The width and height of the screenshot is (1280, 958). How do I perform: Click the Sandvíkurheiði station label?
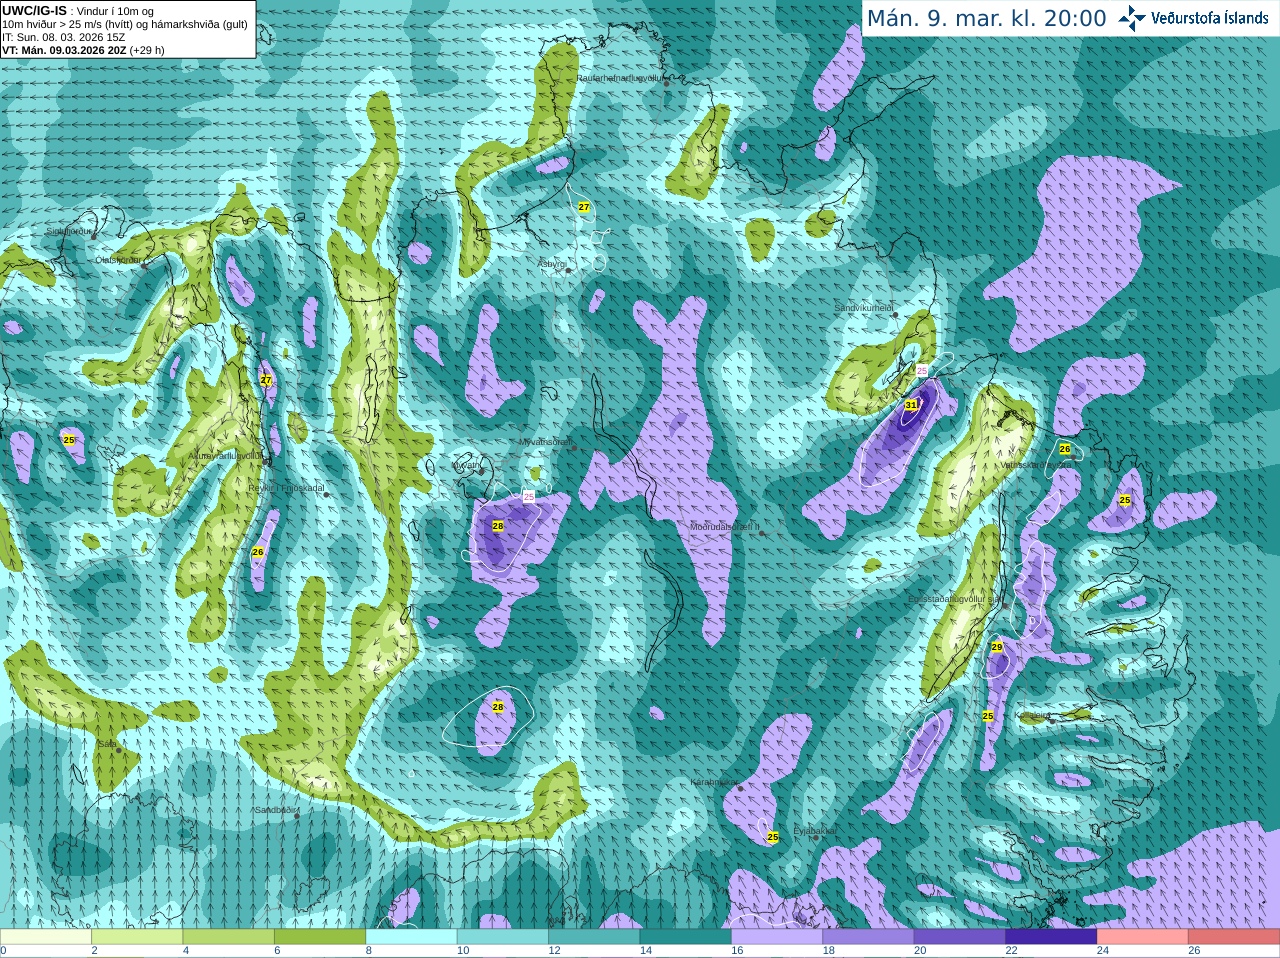point(864,309)
